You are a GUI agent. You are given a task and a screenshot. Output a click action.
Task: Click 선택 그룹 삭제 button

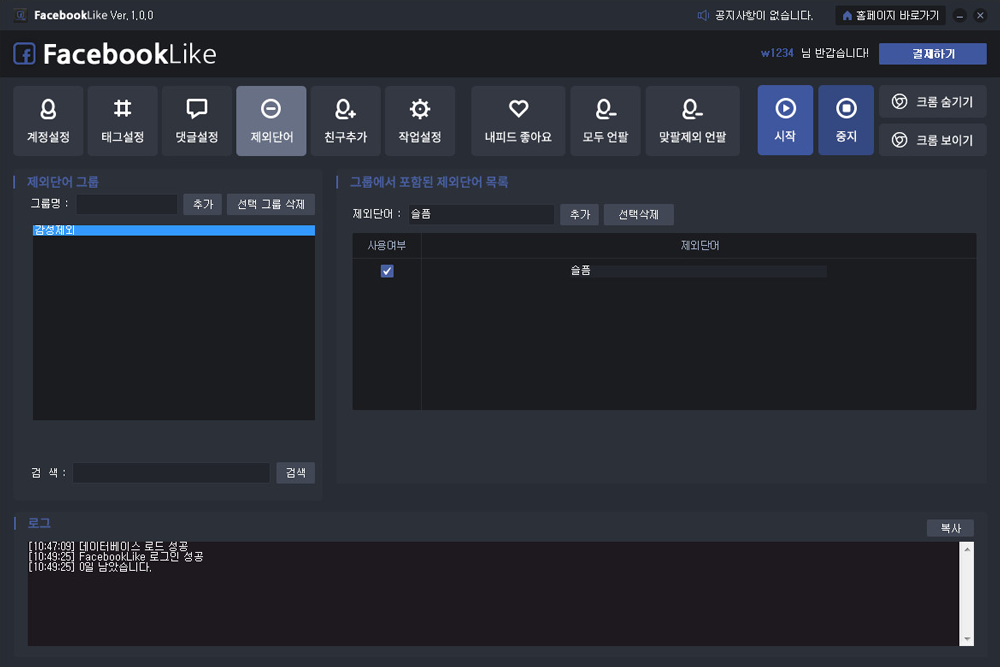tap(271, 204)
